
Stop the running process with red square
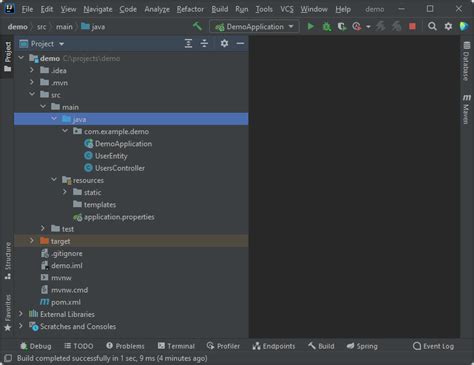pos(412,26)
